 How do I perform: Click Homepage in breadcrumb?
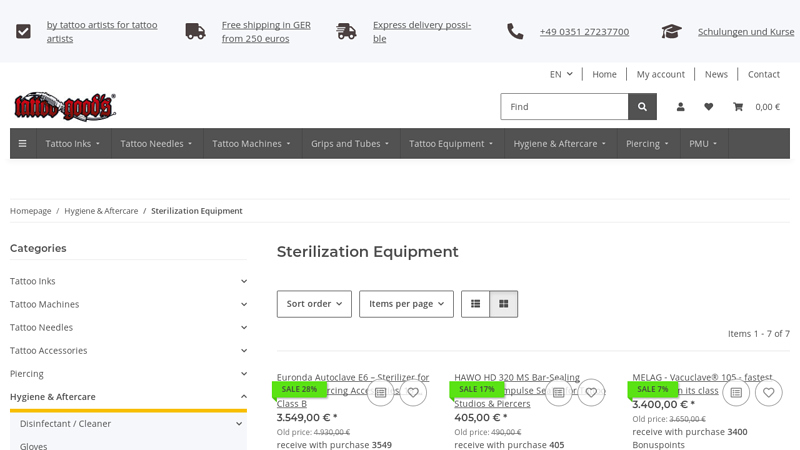coord(31,211)
